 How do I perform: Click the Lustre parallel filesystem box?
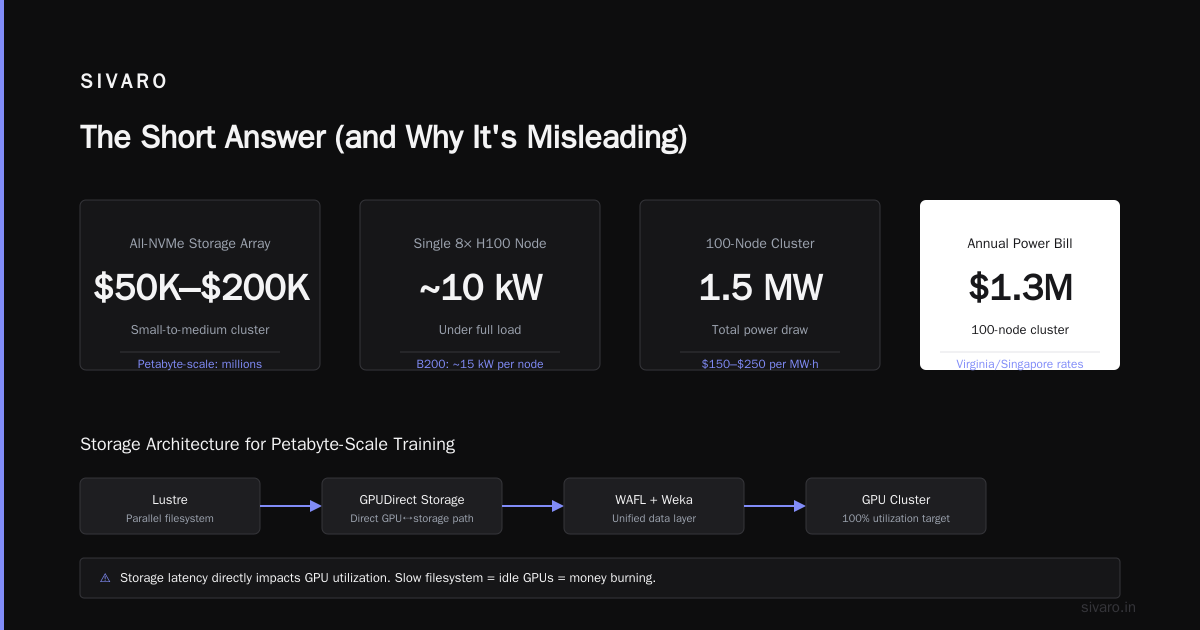170,506
